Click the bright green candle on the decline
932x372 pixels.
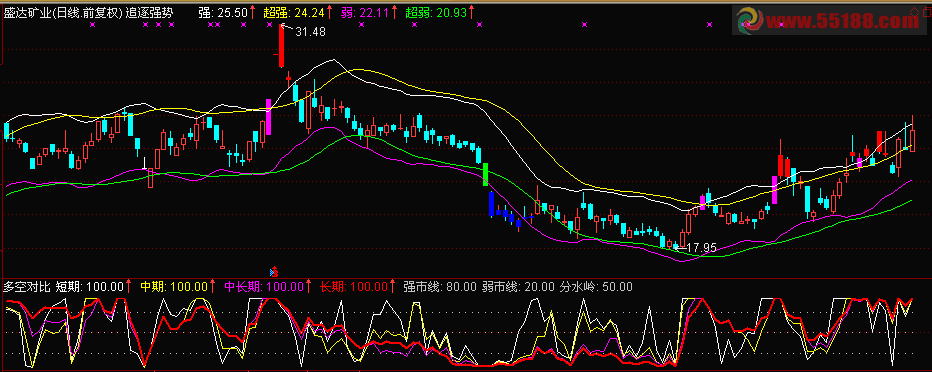pos(485,174)
